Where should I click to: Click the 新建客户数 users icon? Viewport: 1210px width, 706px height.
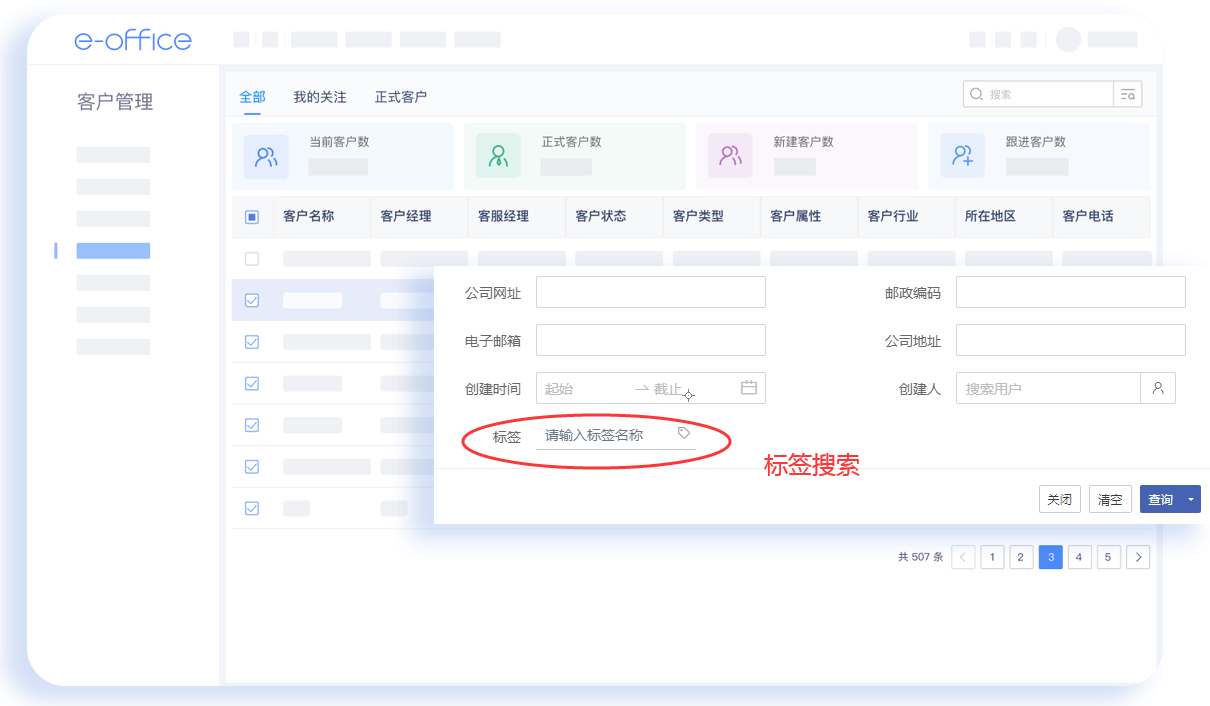pyautogui.click(x=730, y=157)
